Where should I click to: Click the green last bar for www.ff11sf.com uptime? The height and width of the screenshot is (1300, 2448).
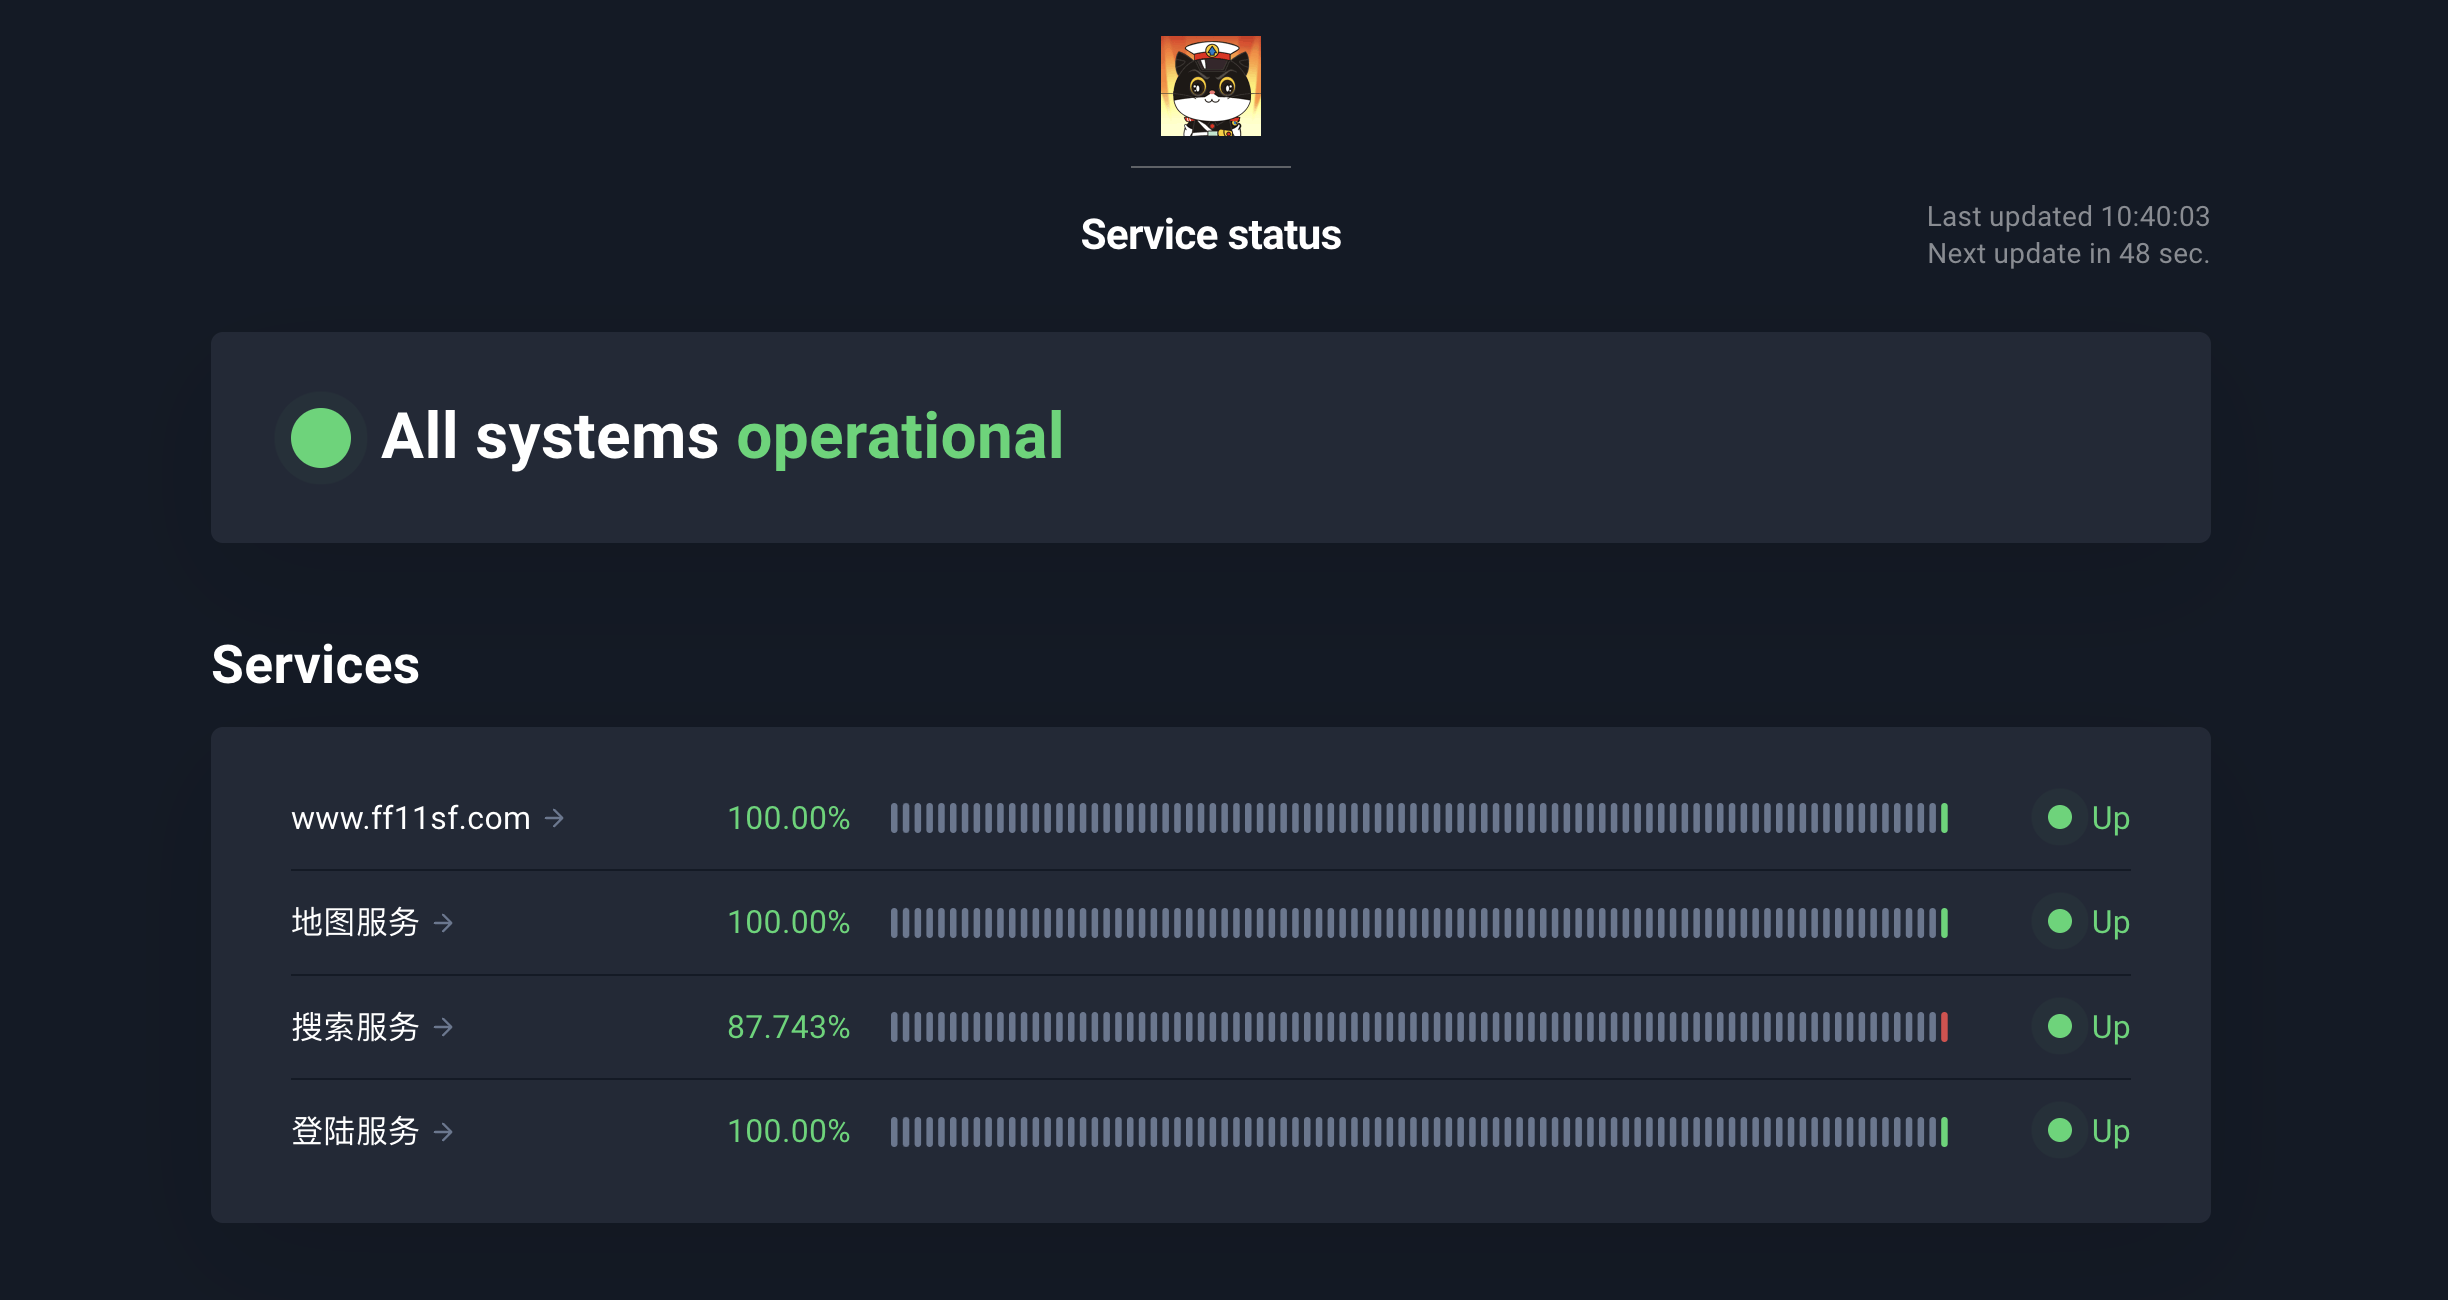coord(1944,818)
